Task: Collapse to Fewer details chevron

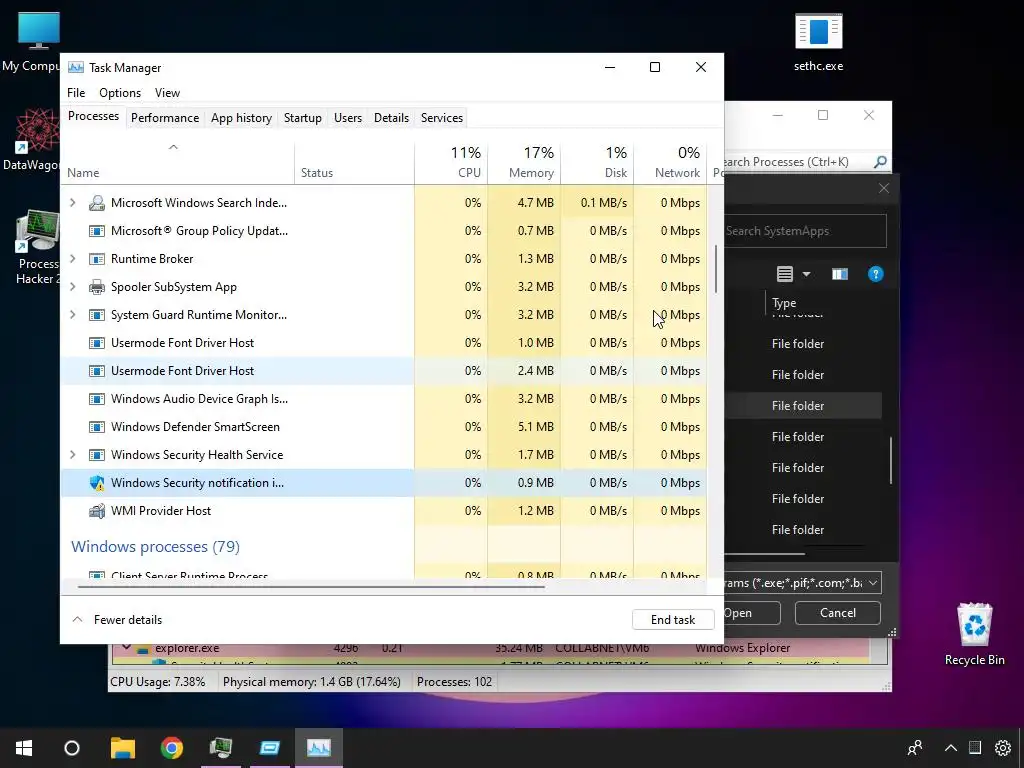Action: coord(77,620)
